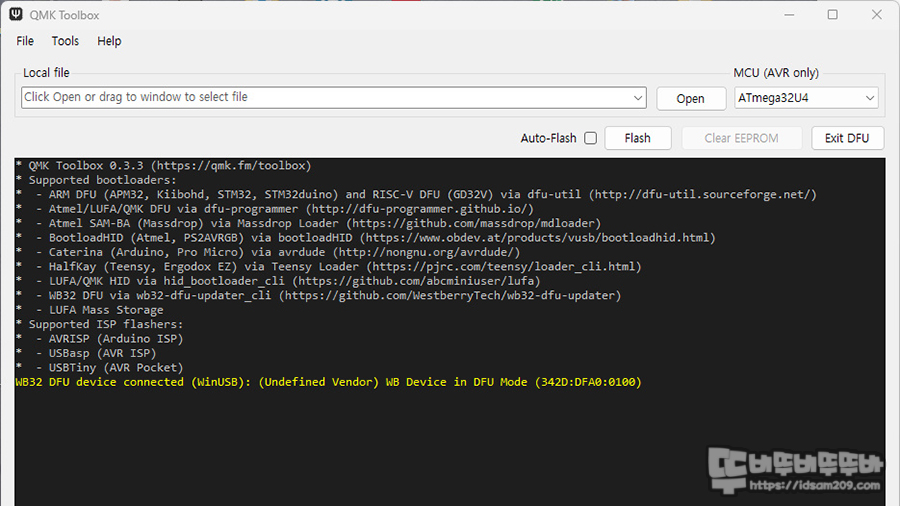Click the yellow WB32 DFU device connected message
The image size is (900, 506).
[328, 382]
